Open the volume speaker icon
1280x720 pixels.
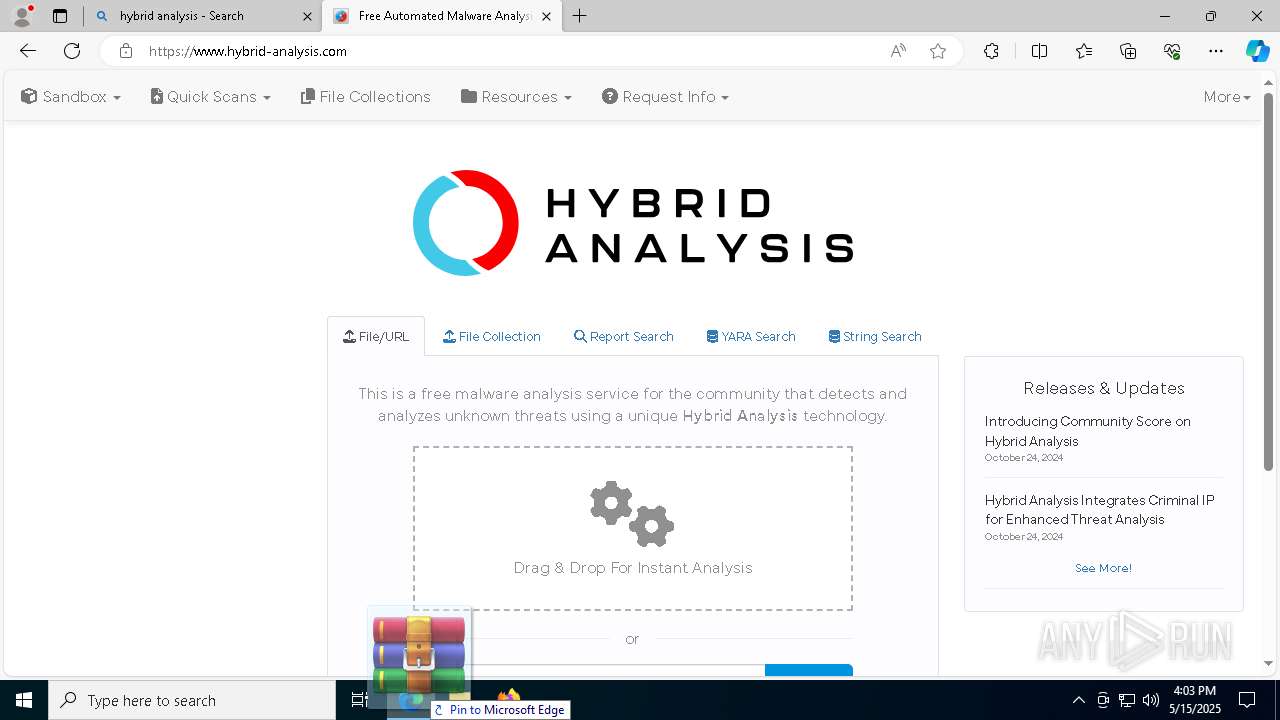(x=1151, y=700)
